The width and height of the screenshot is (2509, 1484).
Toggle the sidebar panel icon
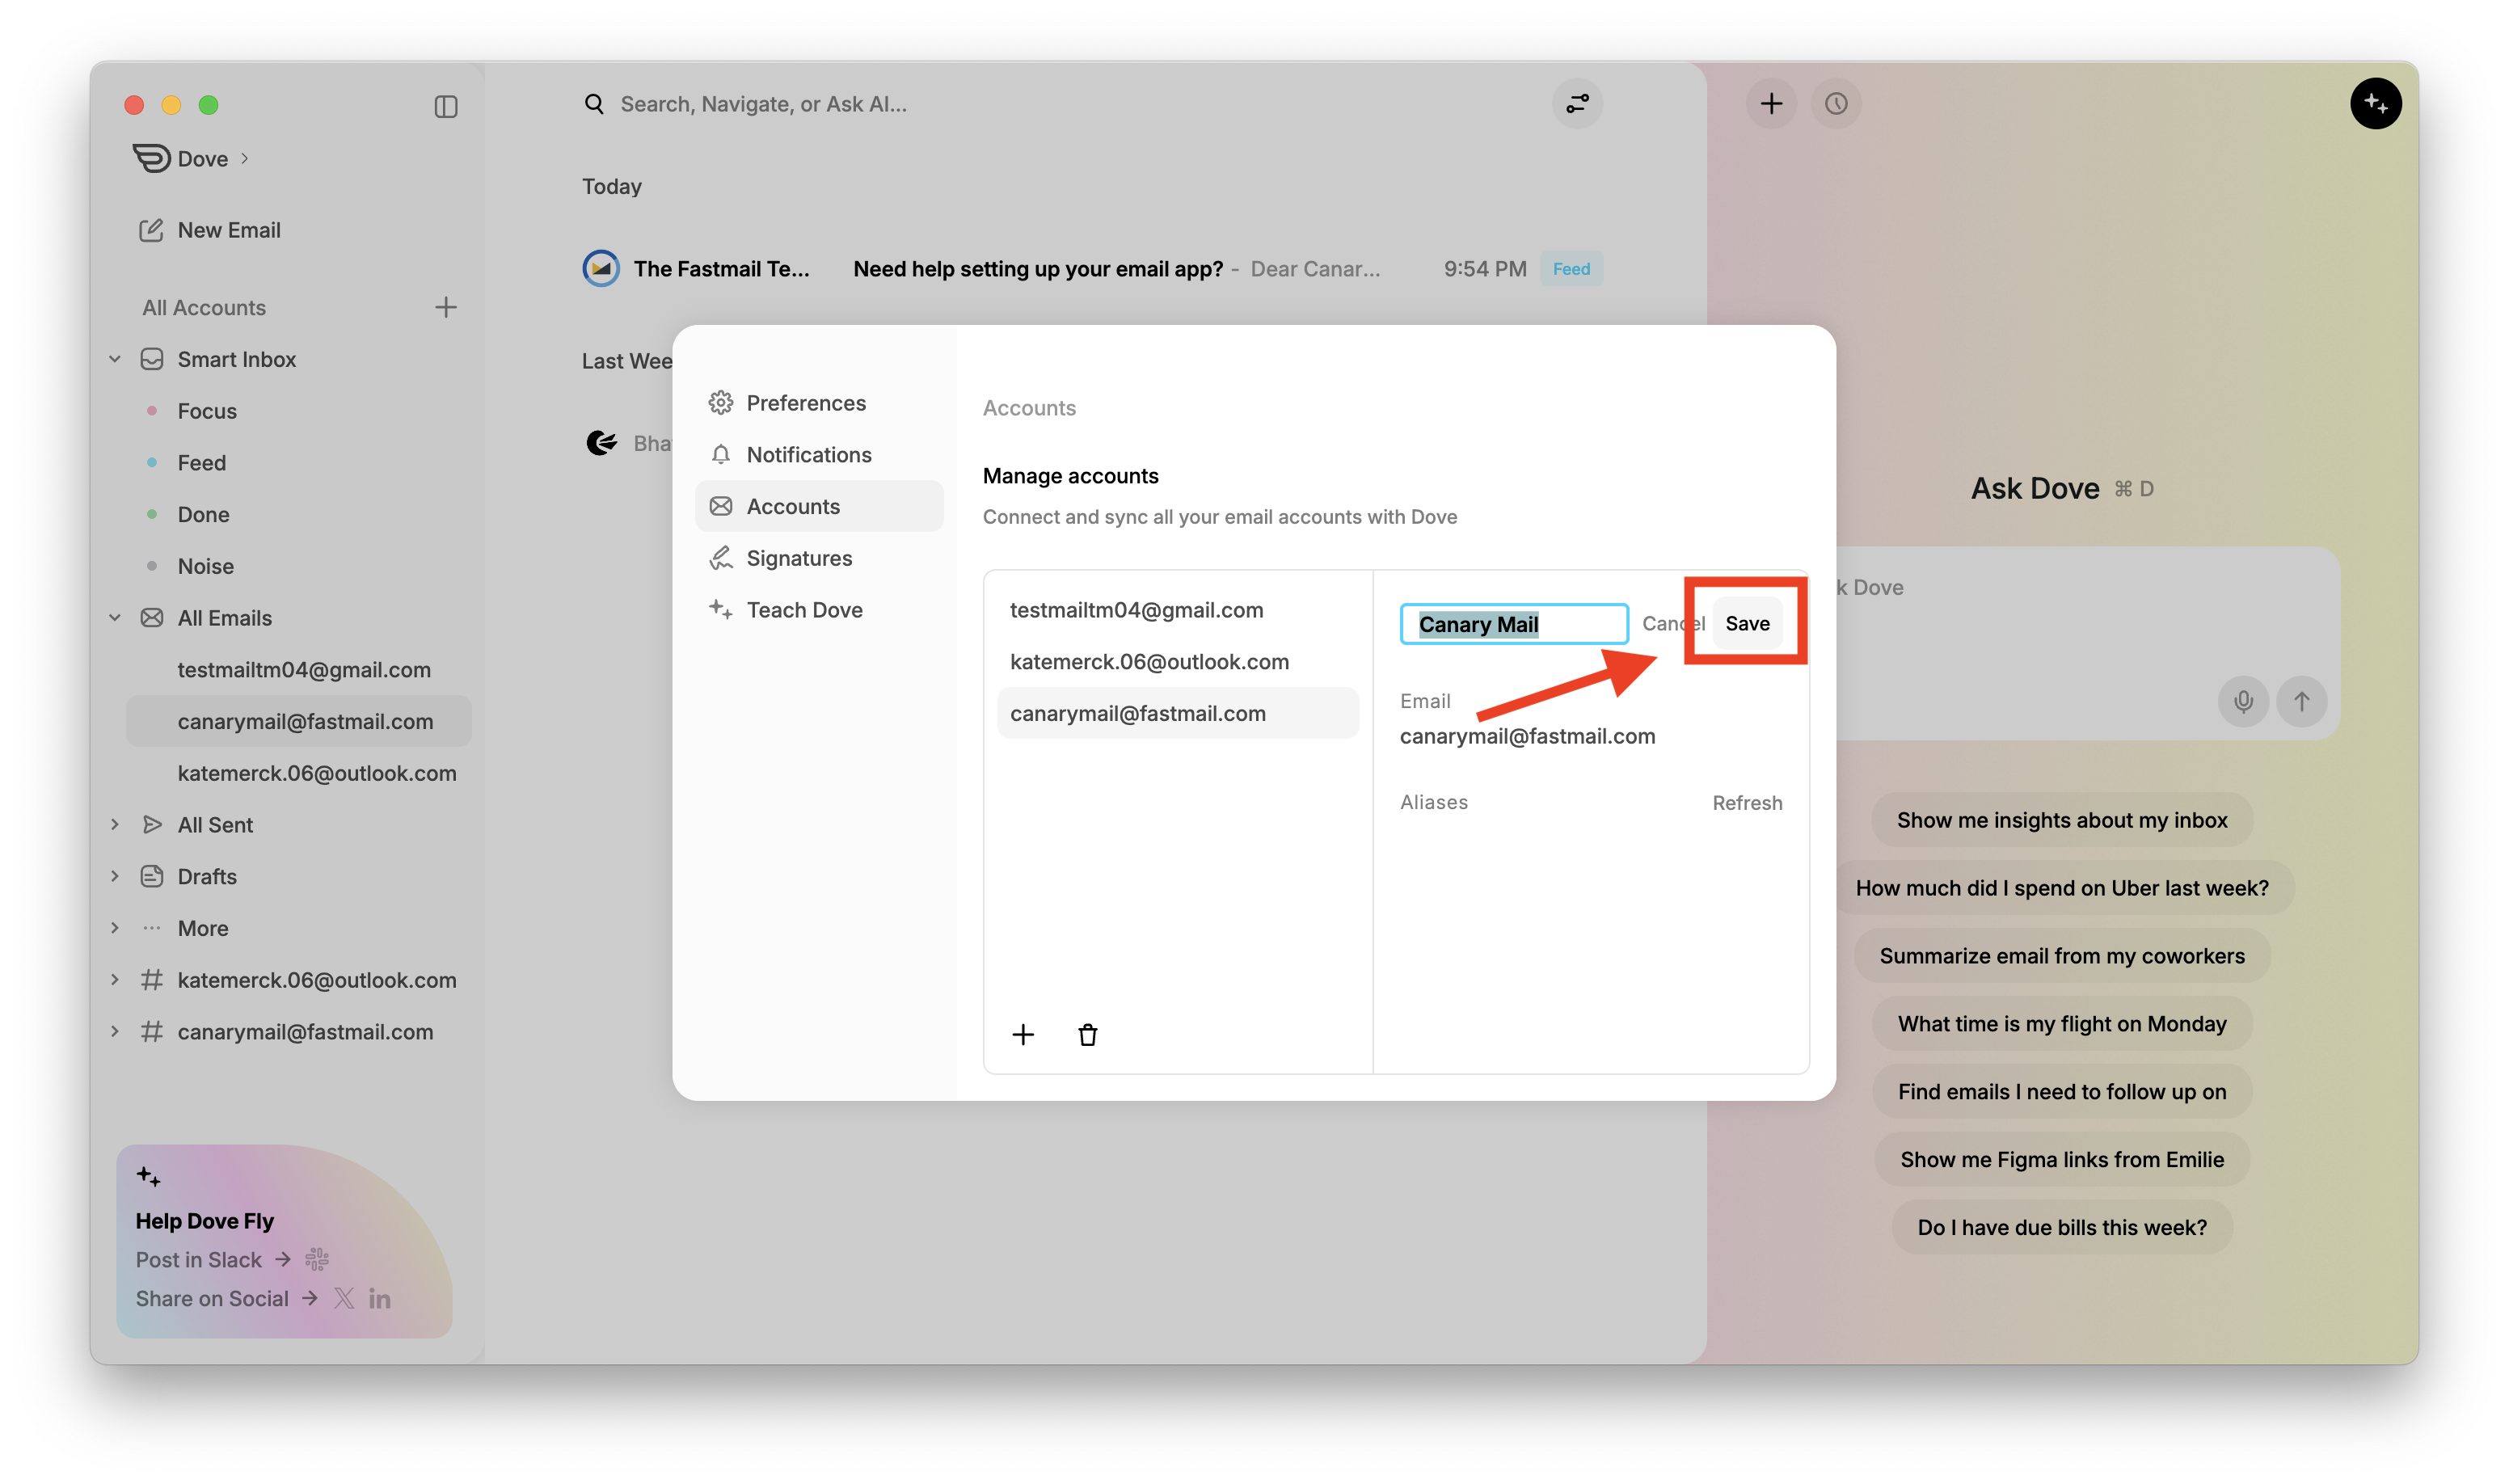pos(446,106)
